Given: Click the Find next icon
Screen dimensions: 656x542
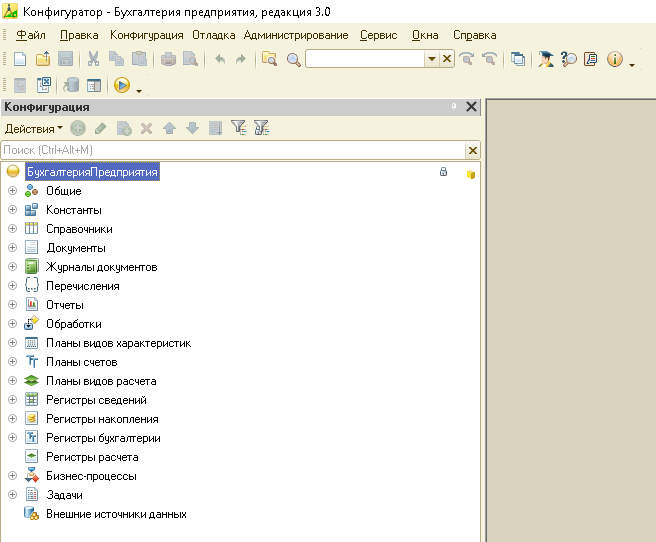Looking at the screenshot, I should 466,59.
